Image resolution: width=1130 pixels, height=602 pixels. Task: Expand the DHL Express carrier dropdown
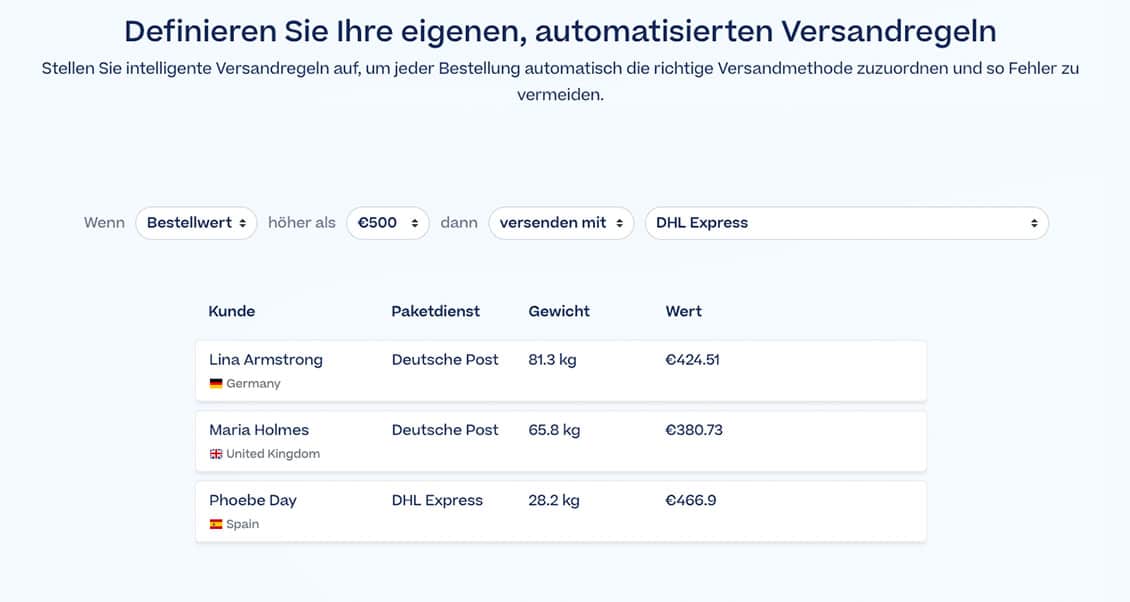click(x=846, y=223)
